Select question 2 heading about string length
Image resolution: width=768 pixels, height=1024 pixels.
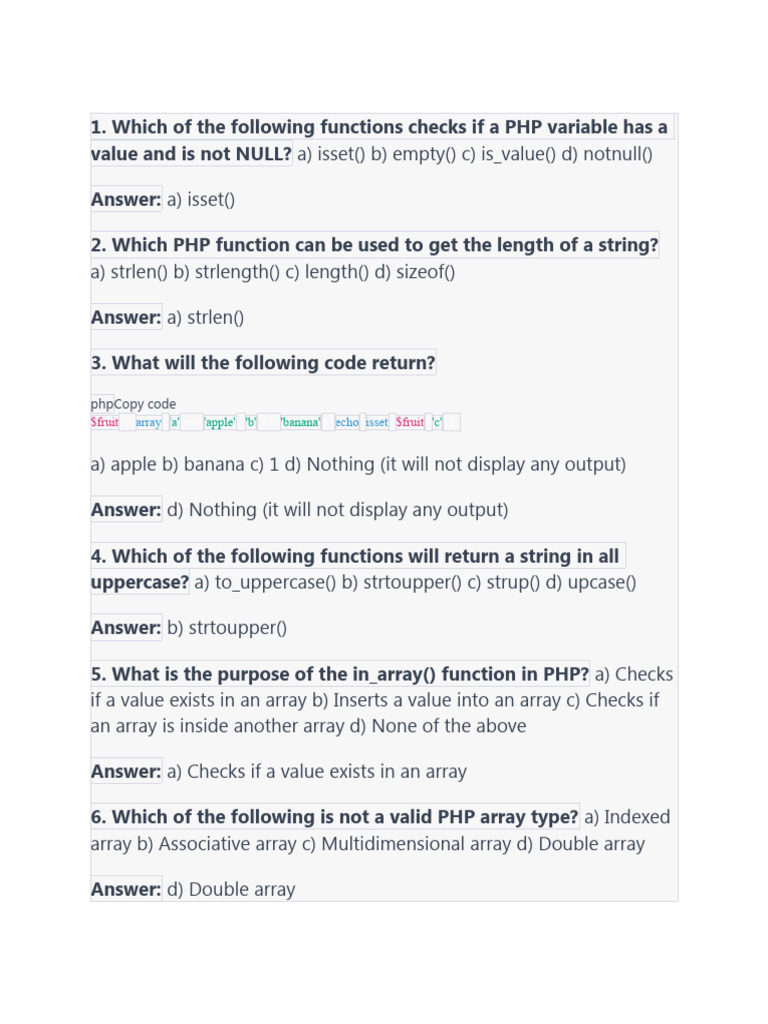coord(374,245)
